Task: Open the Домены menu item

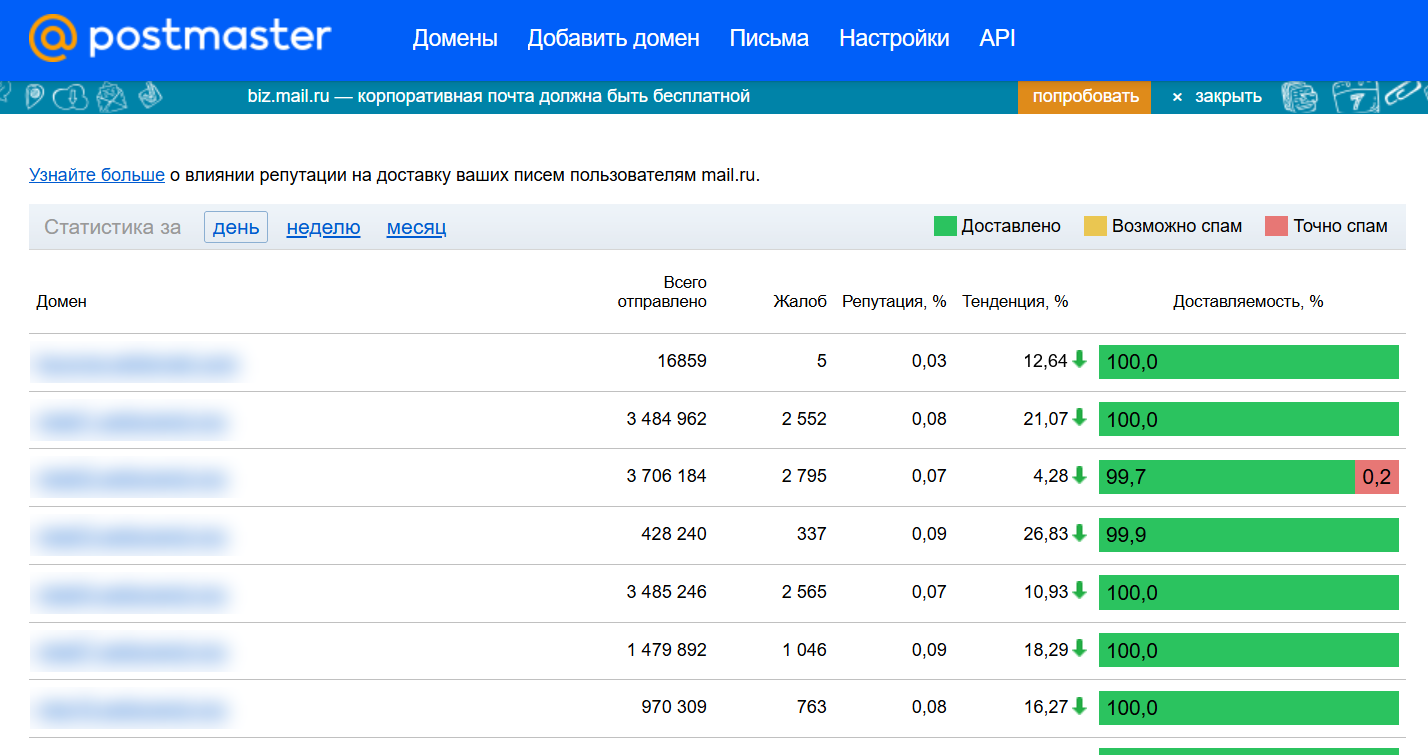Action: coord(455,39)
